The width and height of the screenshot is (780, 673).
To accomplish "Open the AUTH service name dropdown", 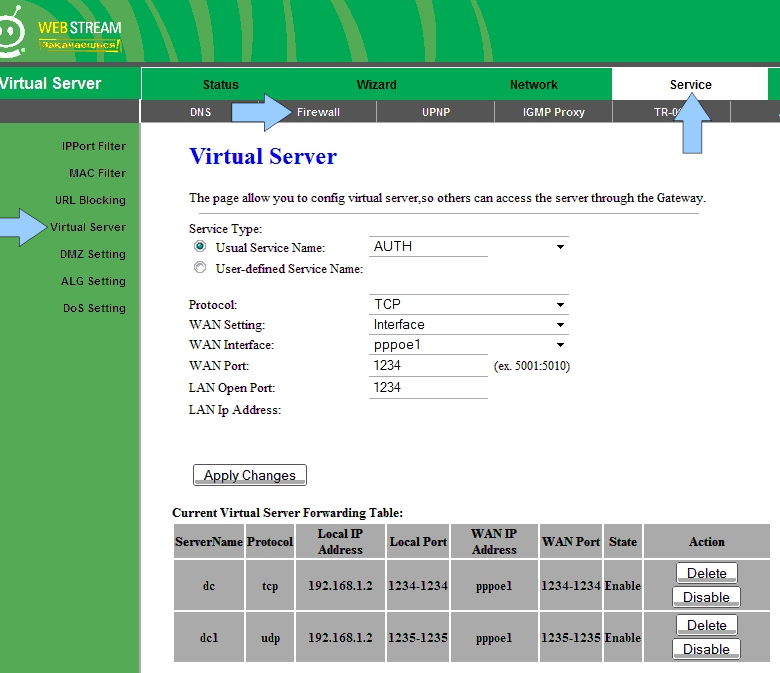I will tap(469, 246).
